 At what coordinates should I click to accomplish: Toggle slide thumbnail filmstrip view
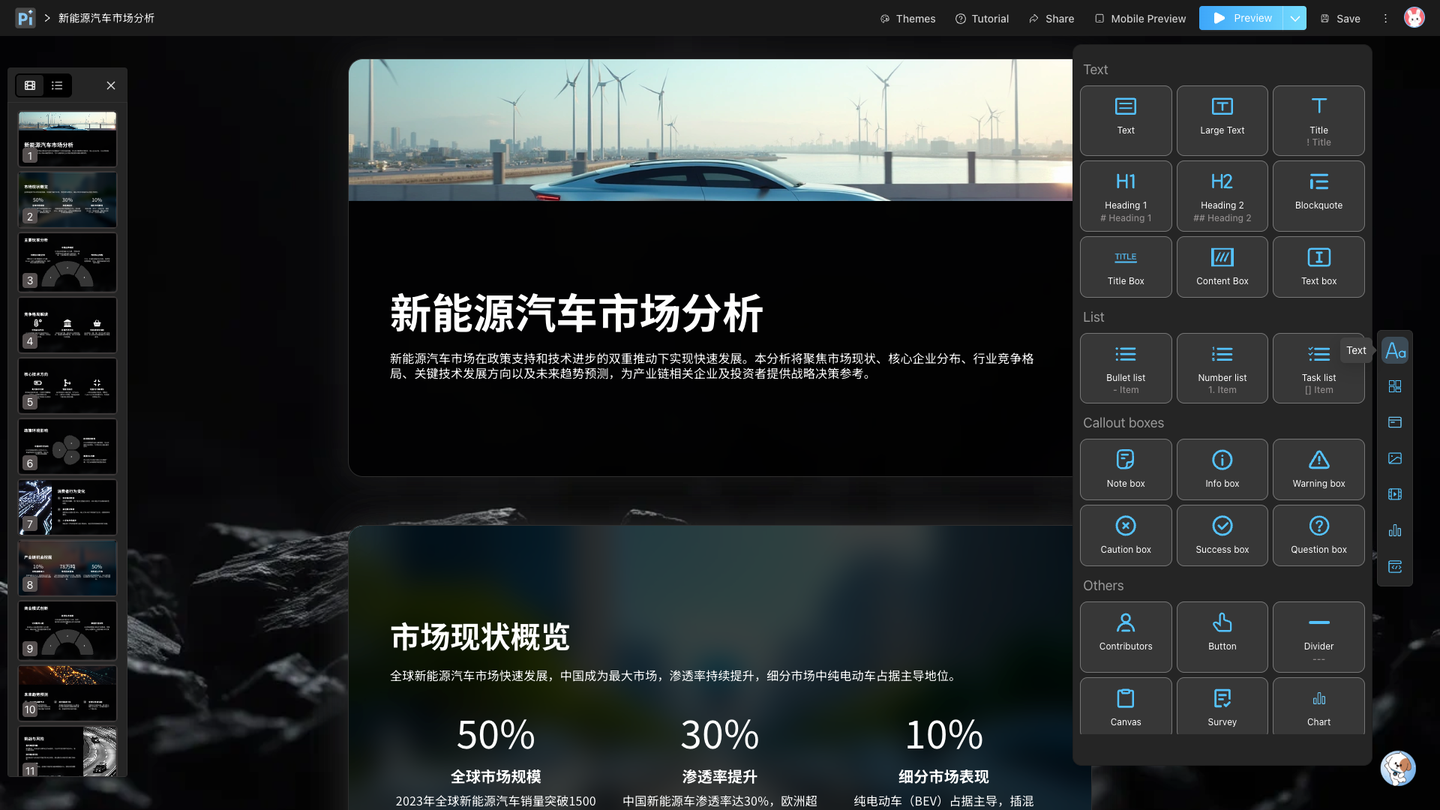(x=29, y=85)
